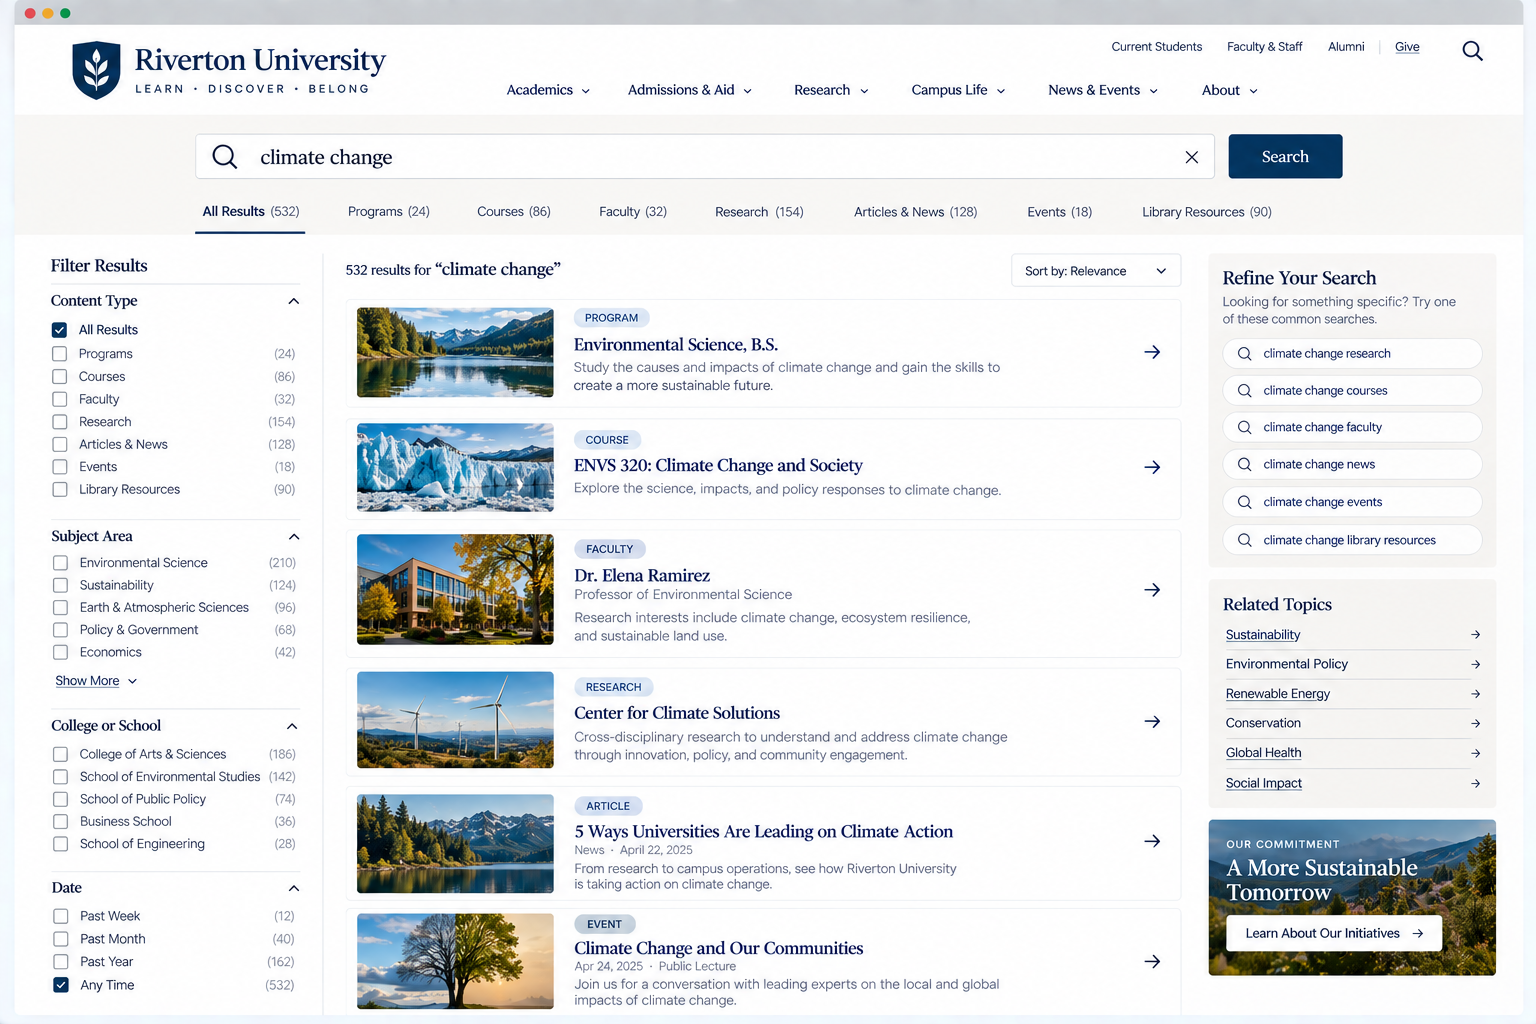Screen dimensions: 1536x1024
Task: Click arrow next to Renewable Energy topic
Action: pos(1476,694)
